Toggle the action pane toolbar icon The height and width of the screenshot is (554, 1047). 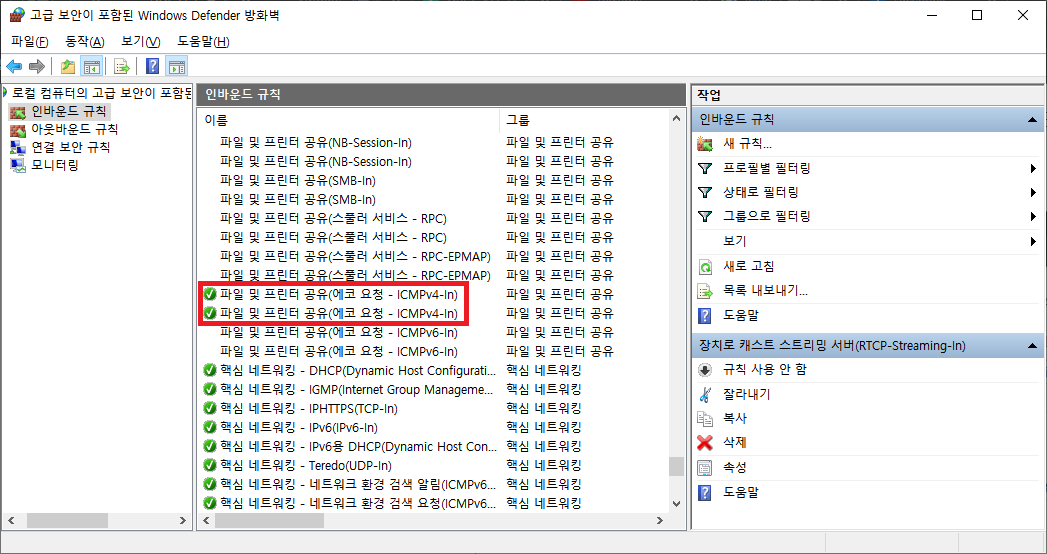(x=177, y=66)
